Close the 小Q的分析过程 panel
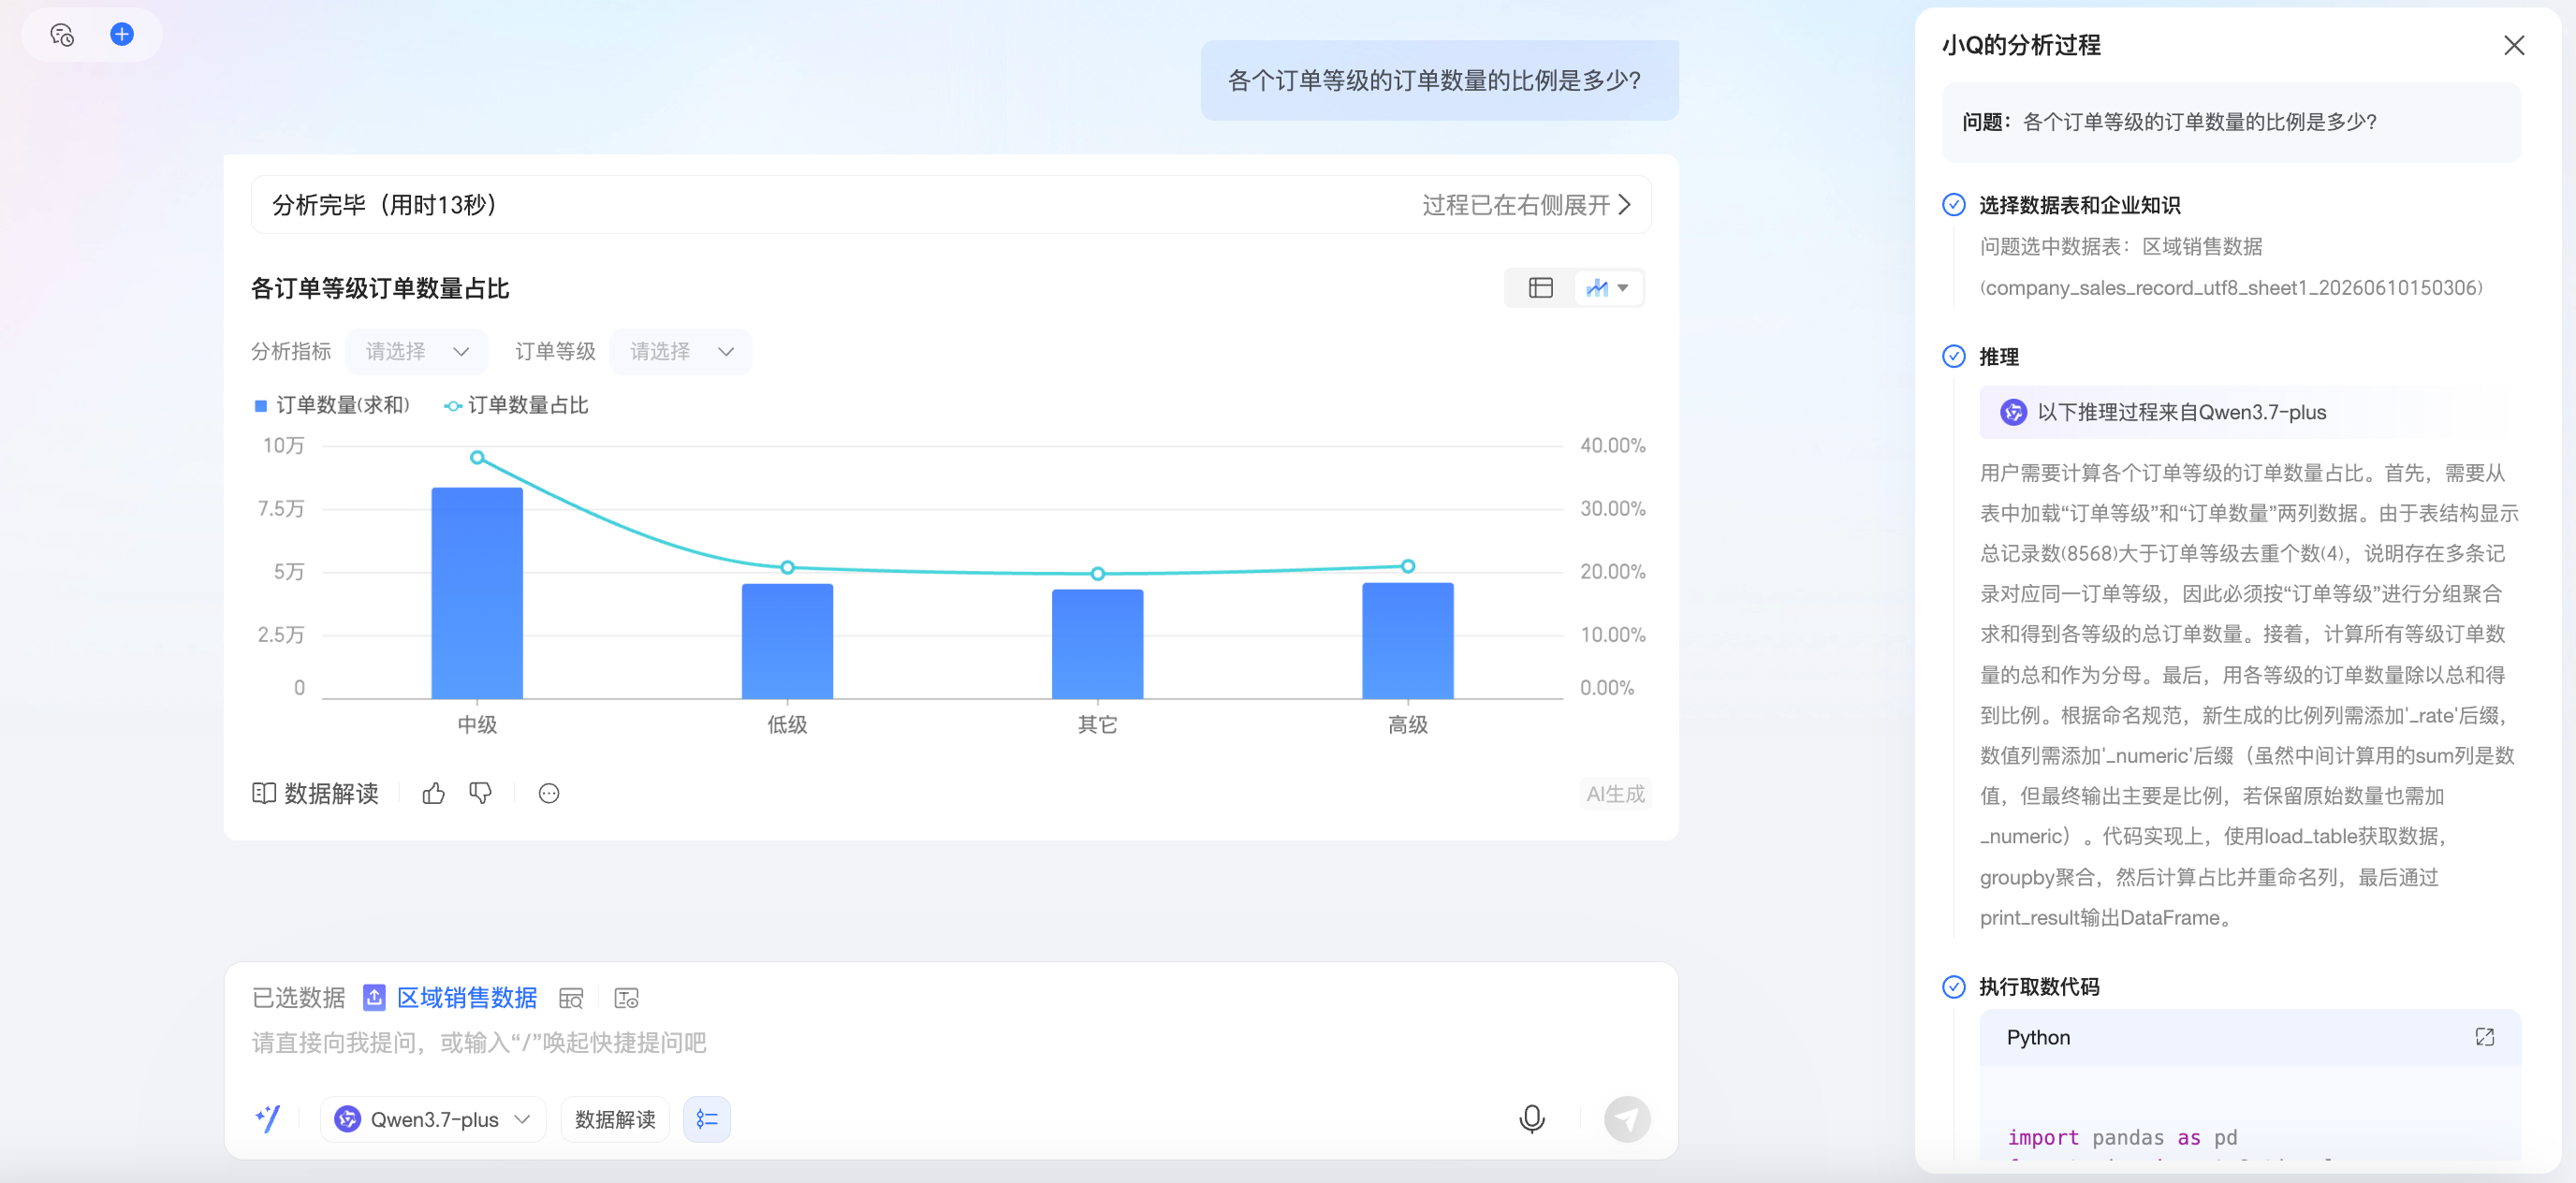This screenshot has height=1183, width=2576. pos(2513,45)
